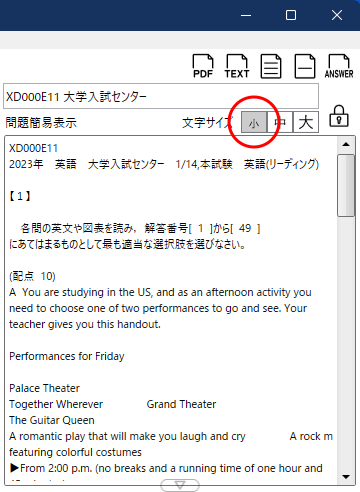
Task: Click the scrollbar down arrow
Action: 346,477
